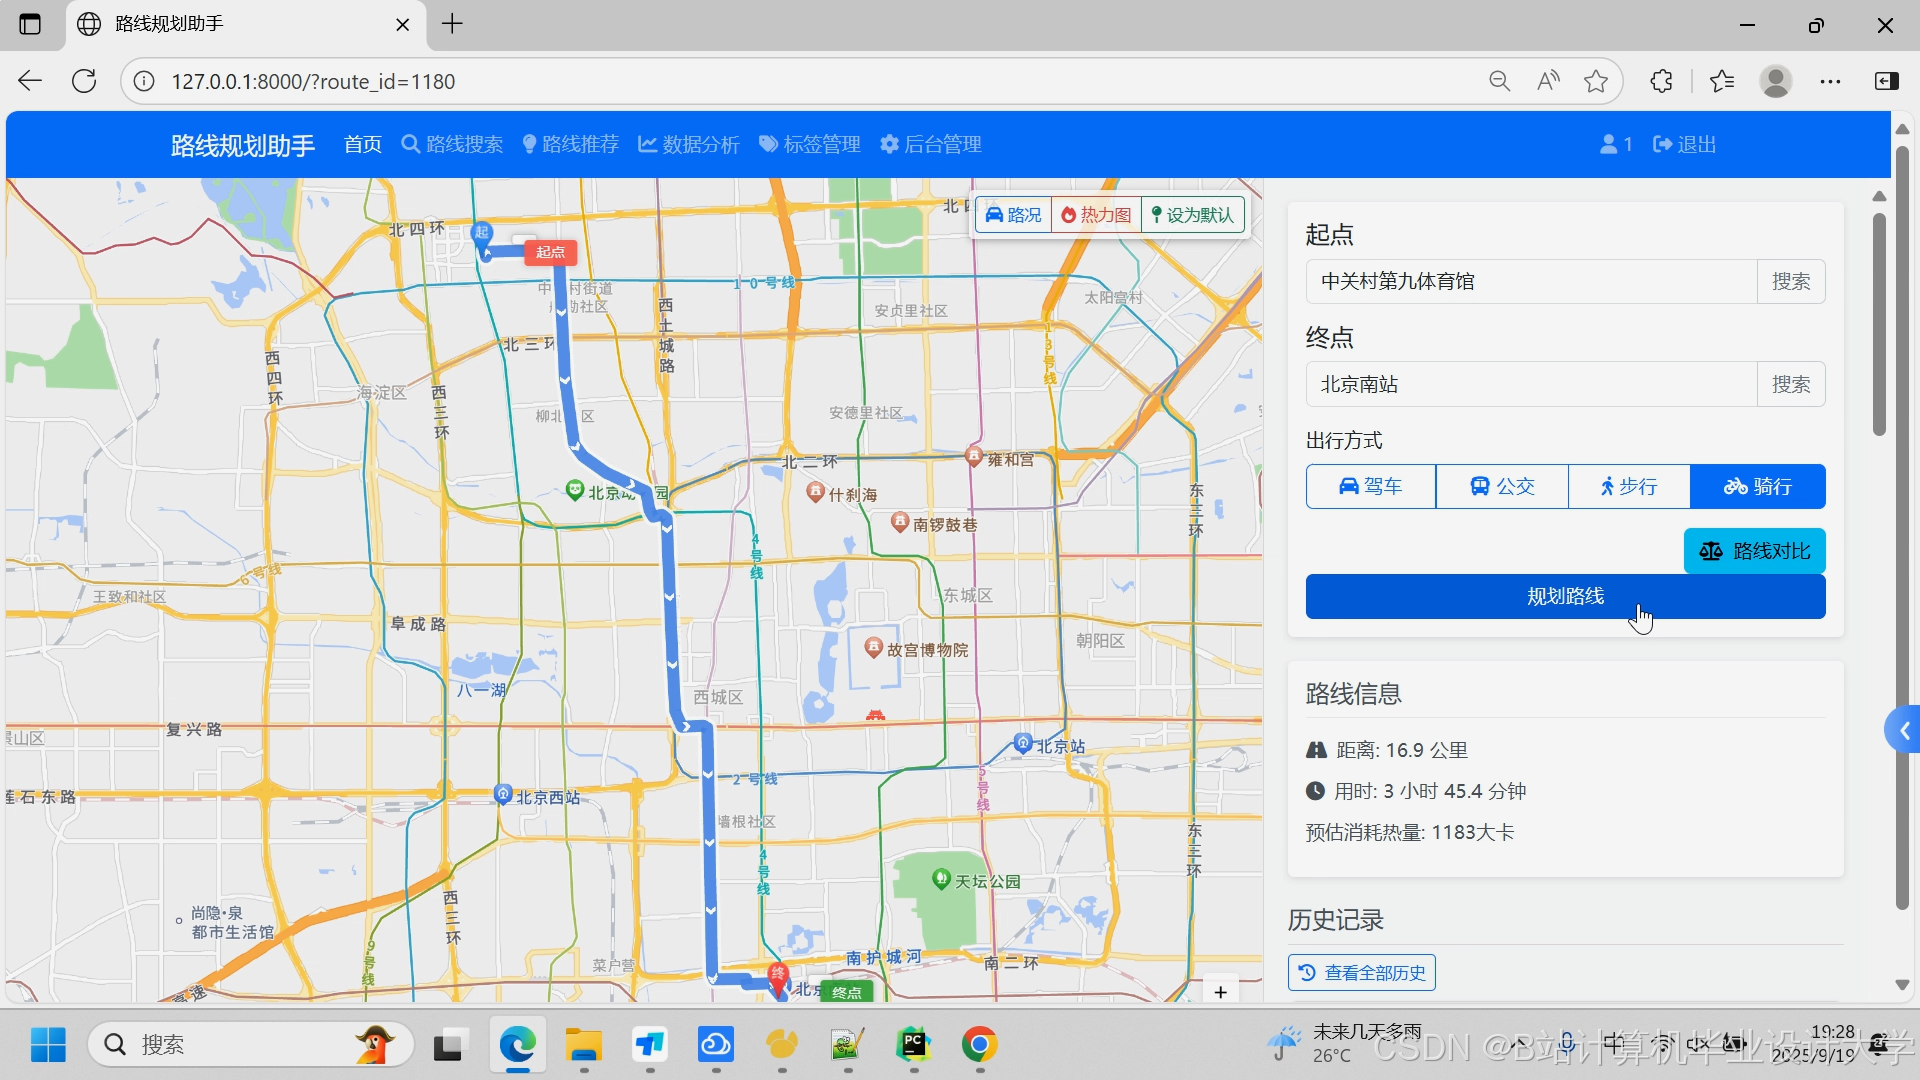The image size is (1920, 1080).
Task: Click the 起点 destination input field
Action: [1530, 282]
